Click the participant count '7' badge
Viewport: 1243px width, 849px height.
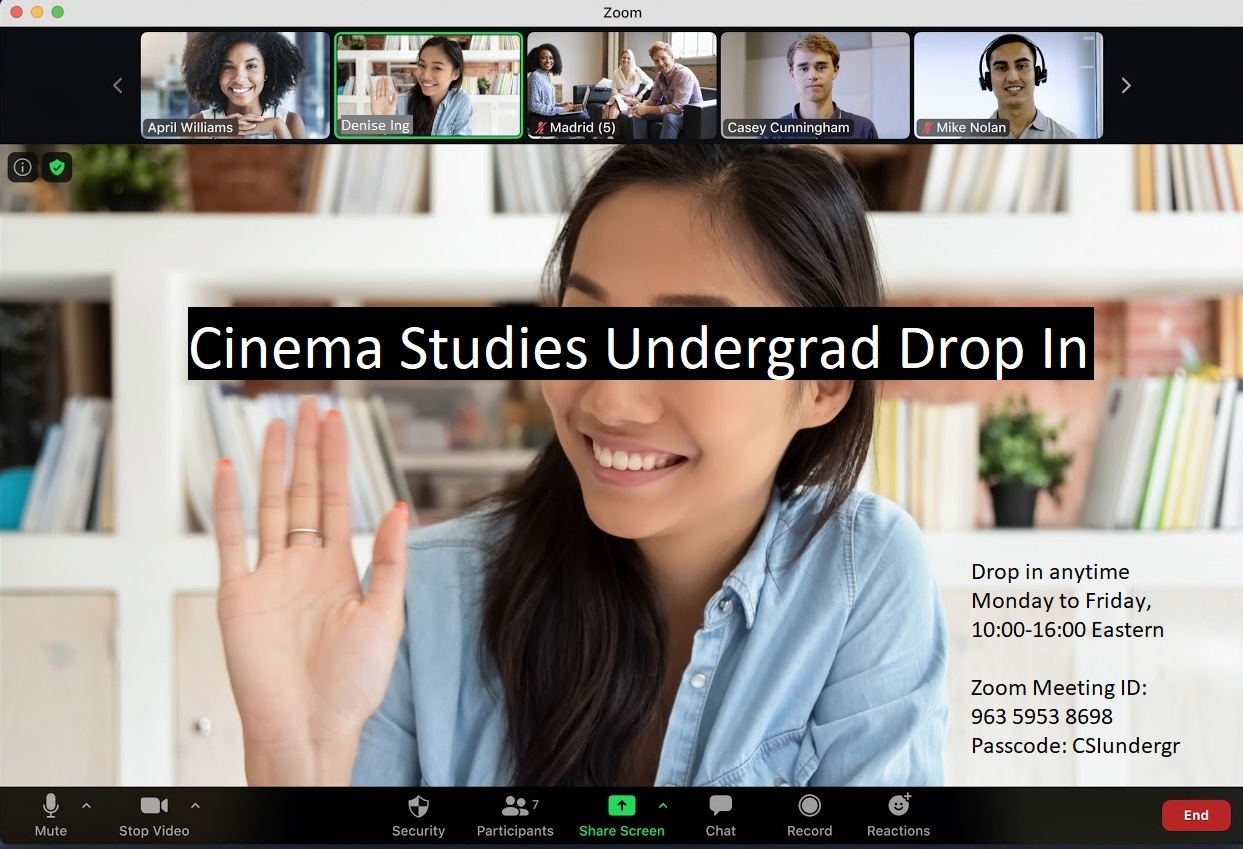click(536, 803)
